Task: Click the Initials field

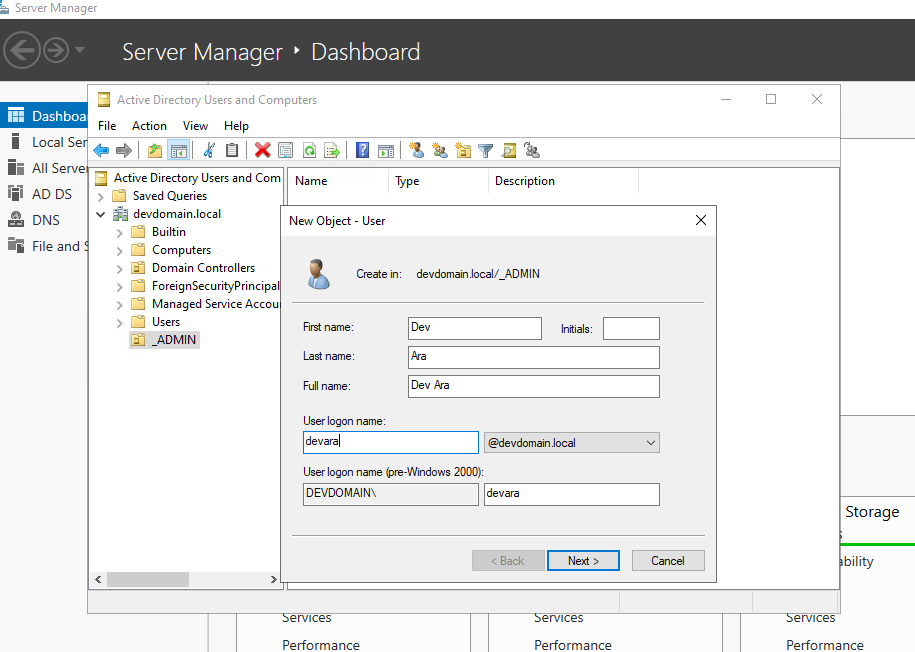Action: point(631,328)
